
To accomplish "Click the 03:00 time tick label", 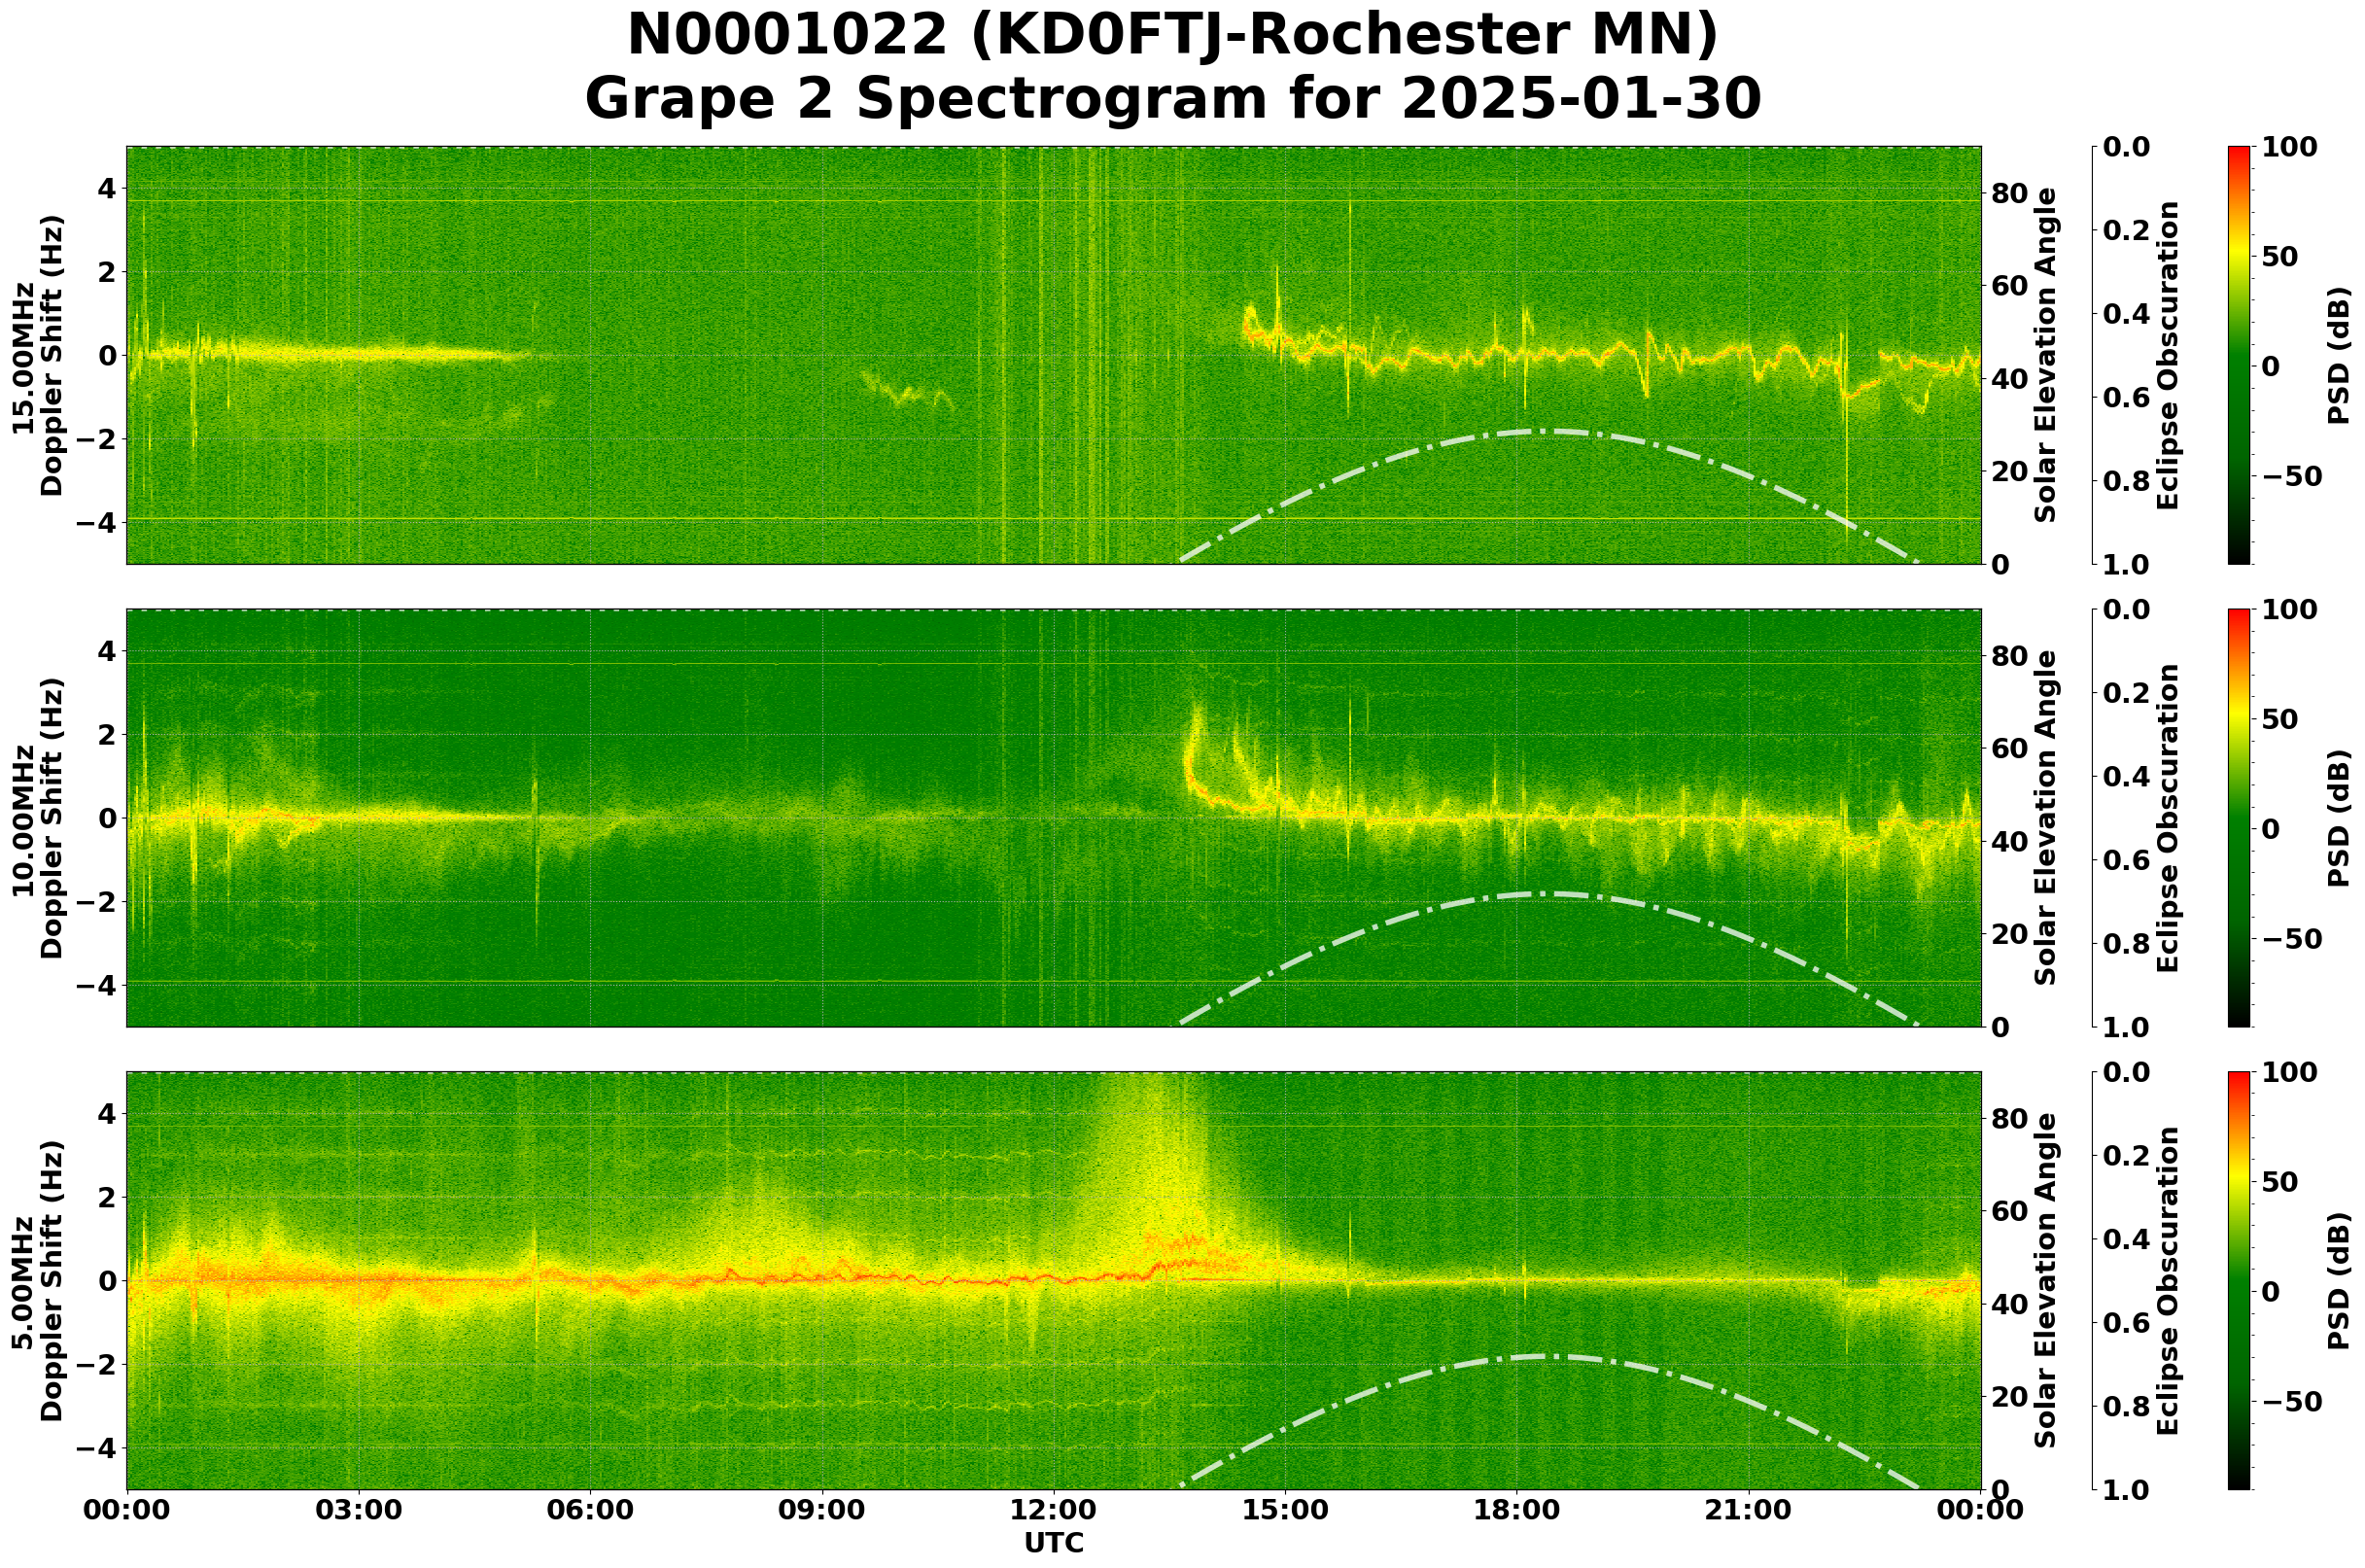I will pos(358,1510).
